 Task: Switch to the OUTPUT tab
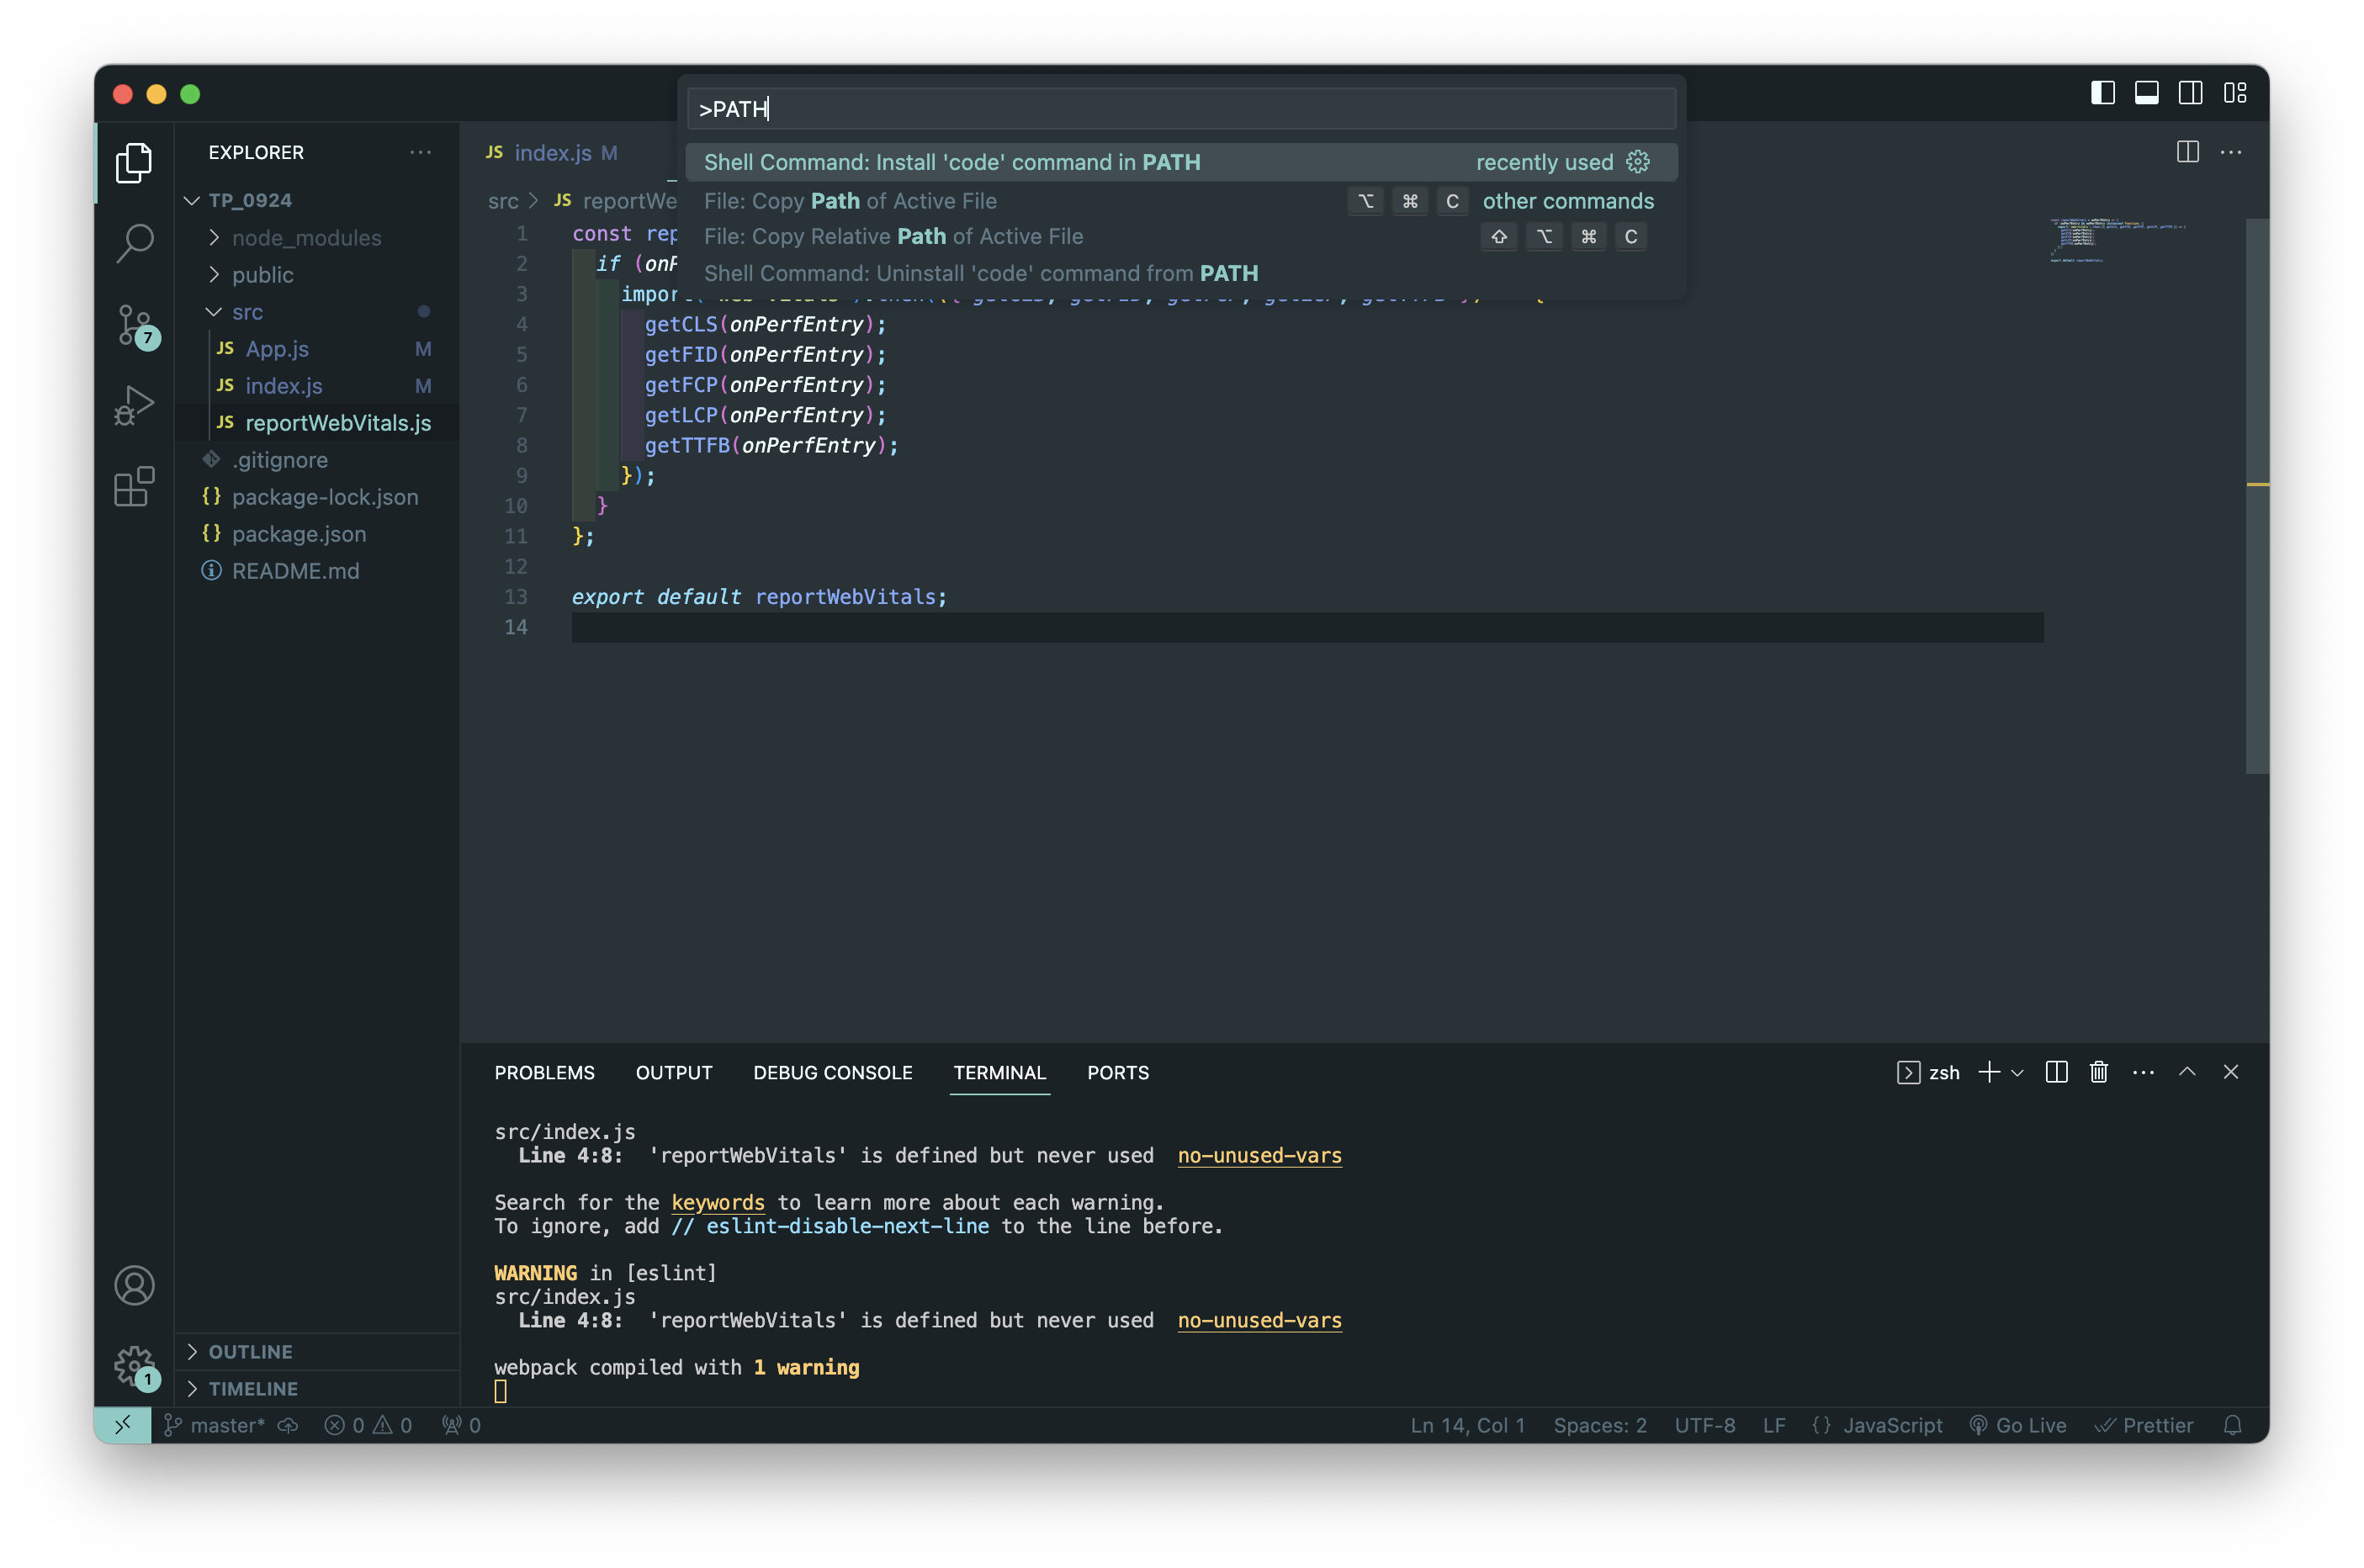[x=674, y=1073]
